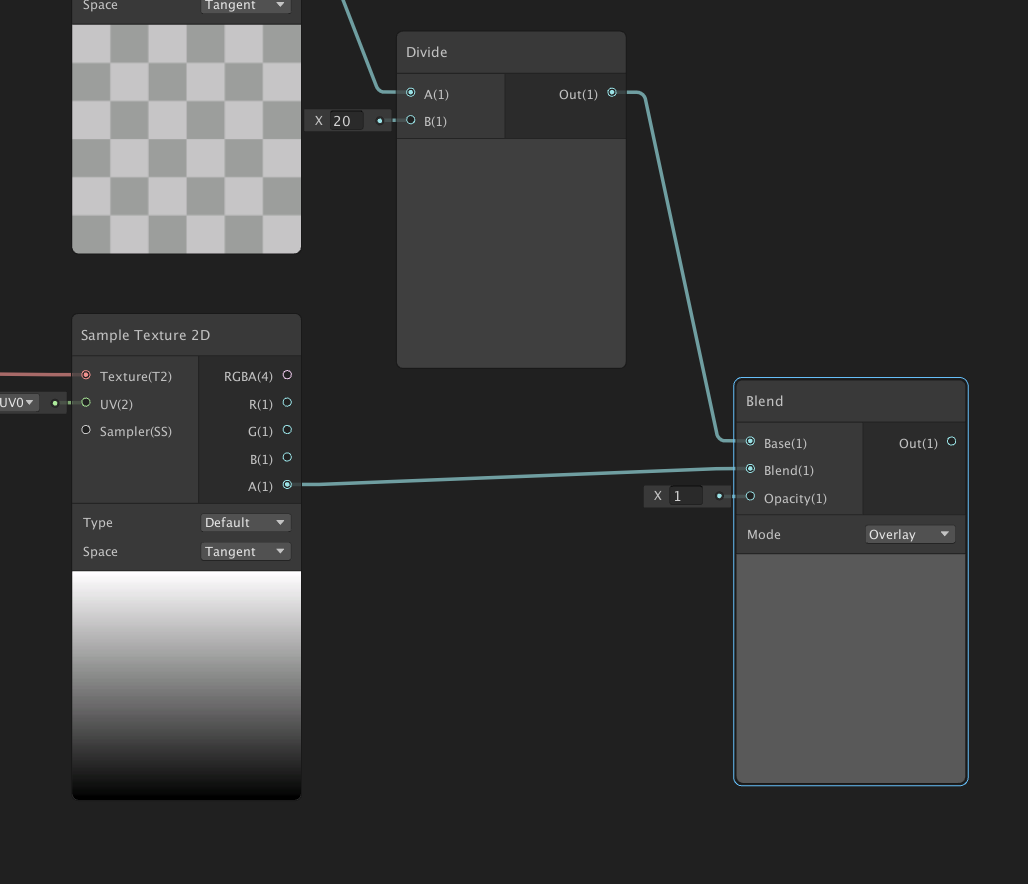Open the Blend Mode dropdown set to Overlay

909,534
